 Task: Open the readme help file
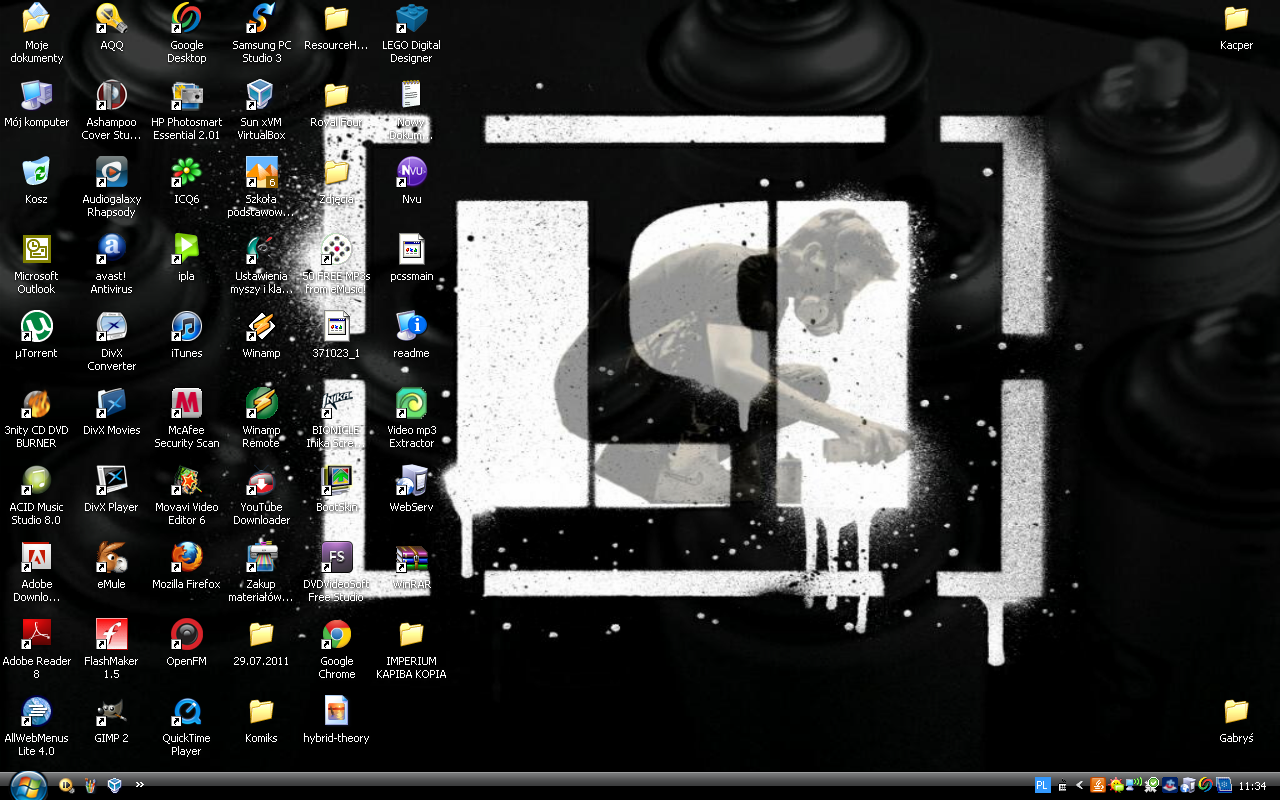[x=411, y=335]
